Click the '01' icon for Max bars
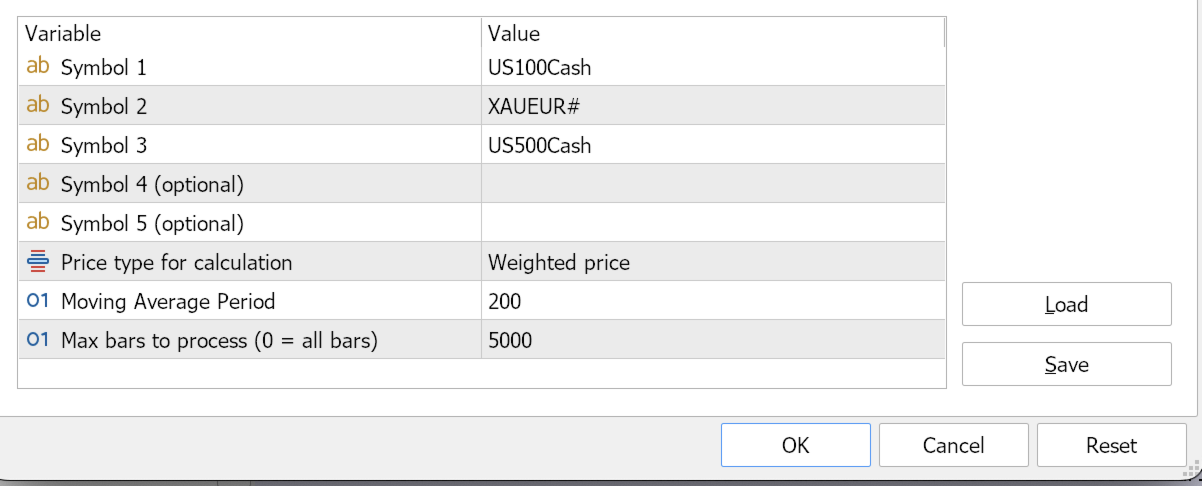1202x486 pixels. point(38,340)
